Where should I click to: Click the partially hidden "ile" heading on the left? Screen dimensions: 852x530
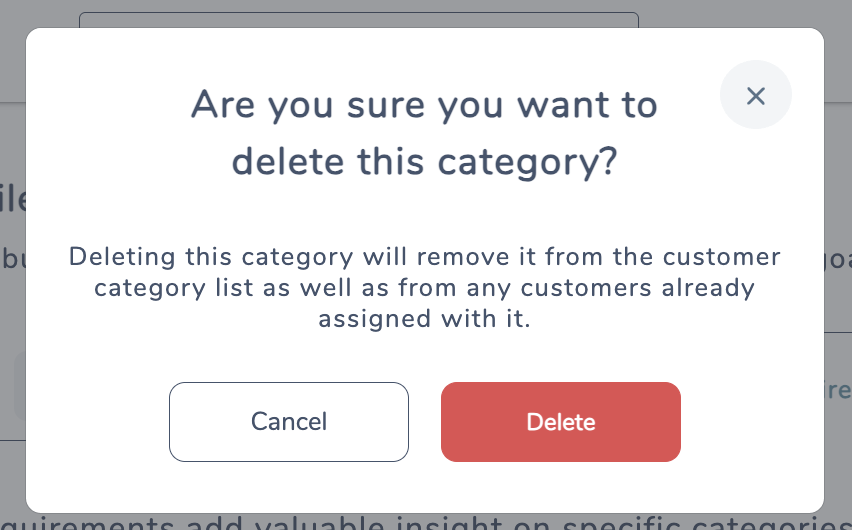(x=12, y=199)
